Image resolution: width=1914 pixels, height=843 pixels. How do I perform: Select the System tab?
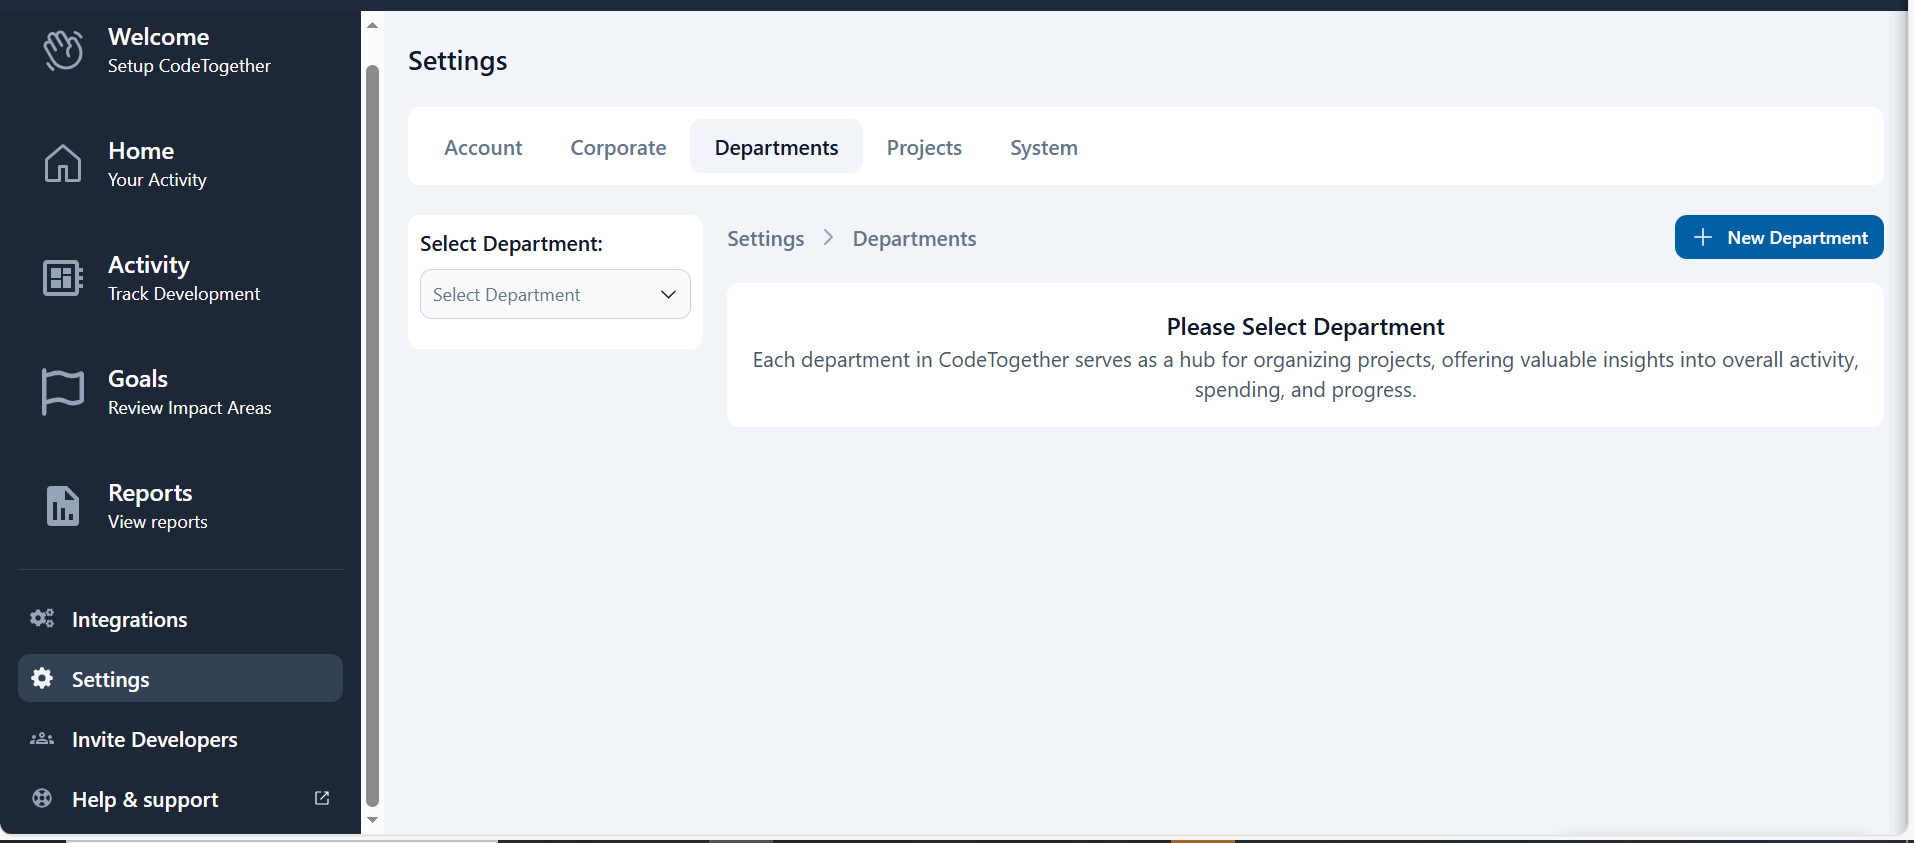click(1043, 147)
